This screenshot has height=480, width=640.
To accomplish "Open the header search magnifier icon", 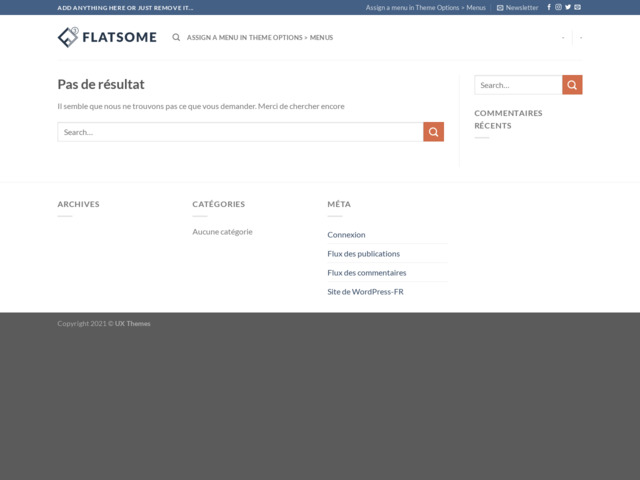I will tap(176, 37).
